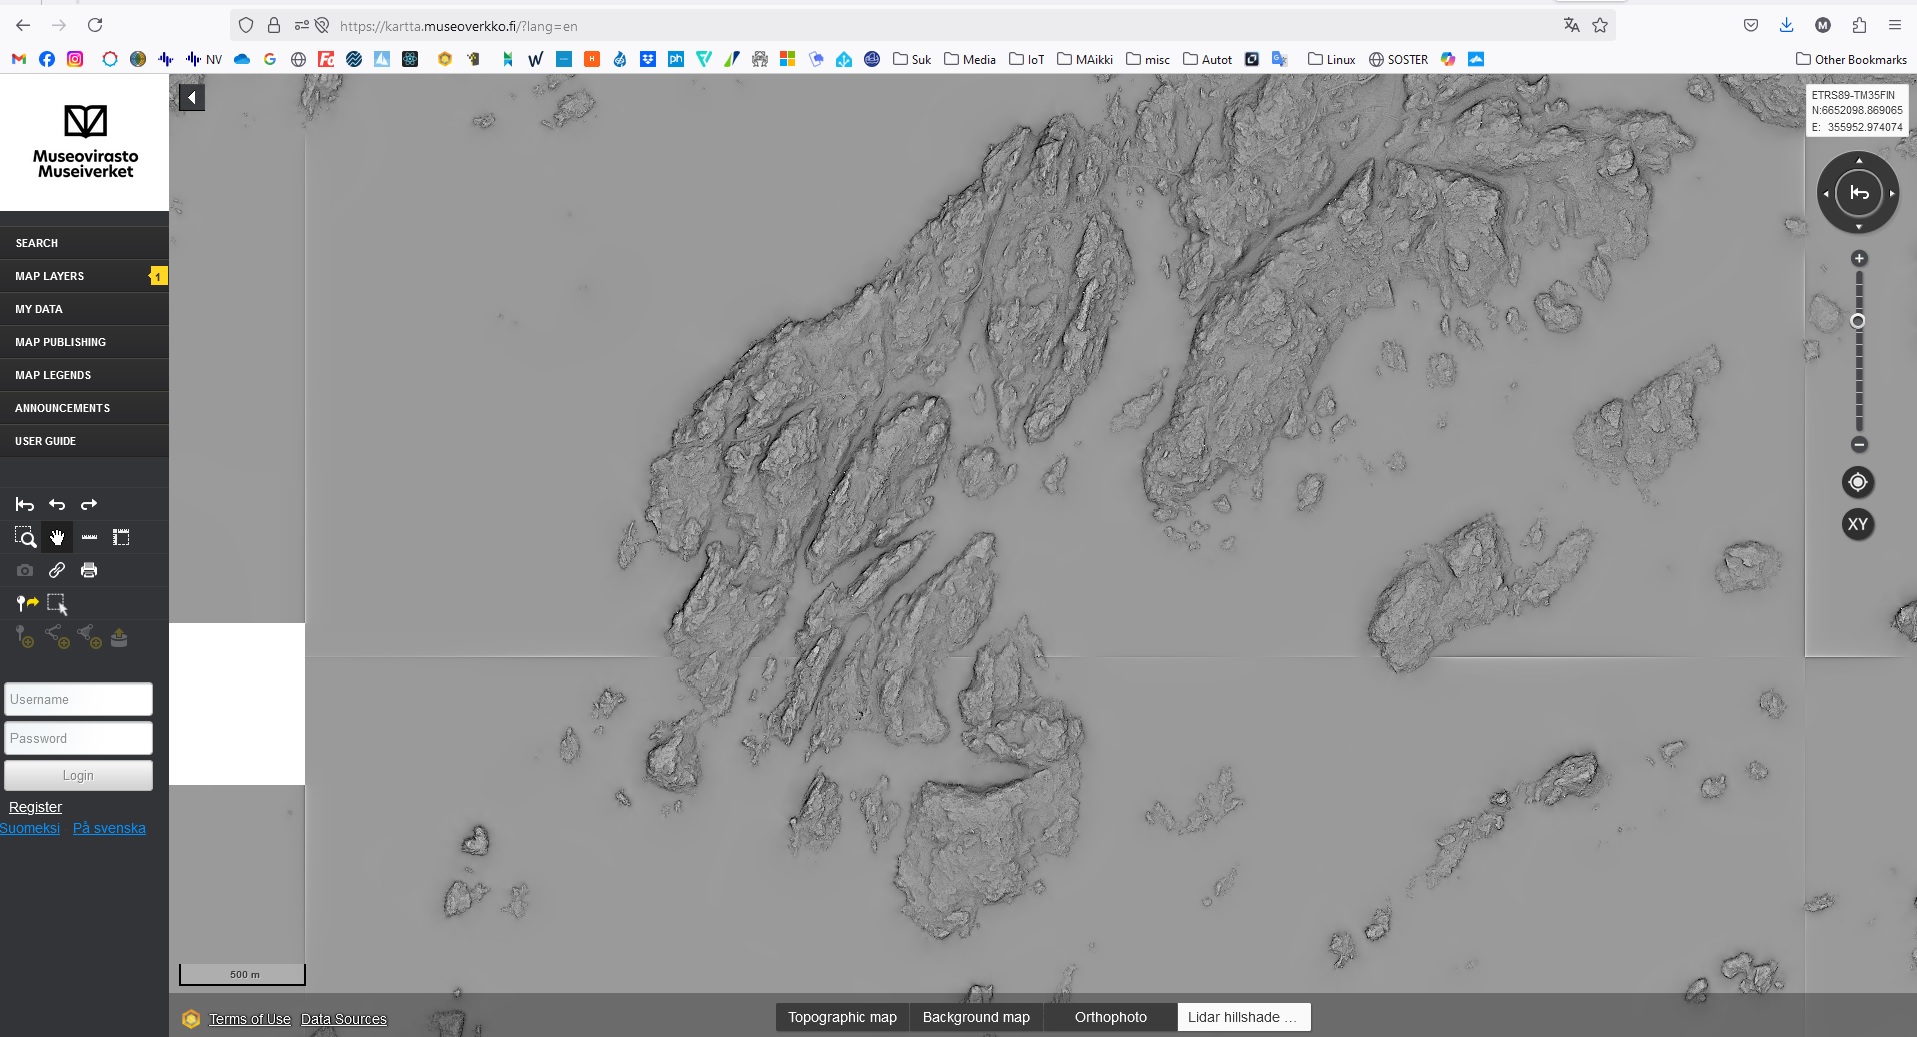Open the SEARCH panel
The height and width of the screenshot is (1037, 1917).
[x=84, y=243]
